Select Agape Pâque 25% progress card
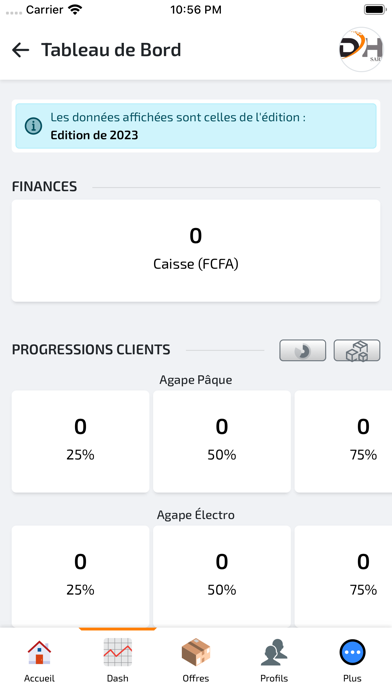Image resolution: width=392 pixels, height=696 pixels. [80, 442]
